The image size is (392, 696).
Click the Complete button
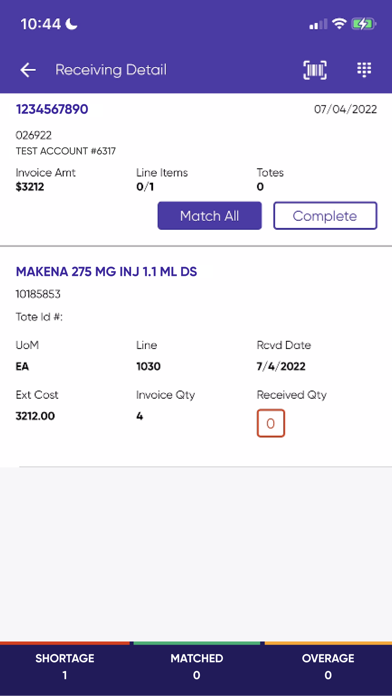[325, 216]
